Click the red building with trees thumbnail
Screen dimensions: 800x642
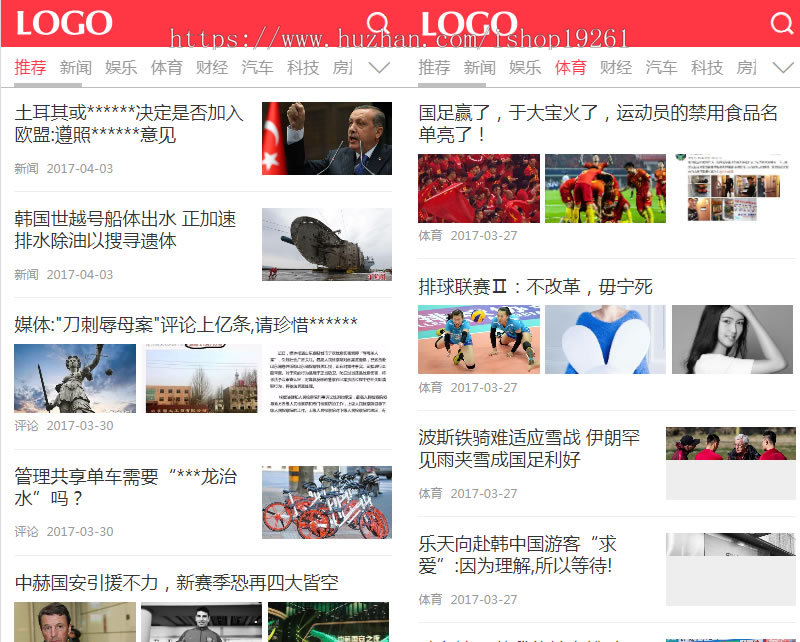coord(202,378)
